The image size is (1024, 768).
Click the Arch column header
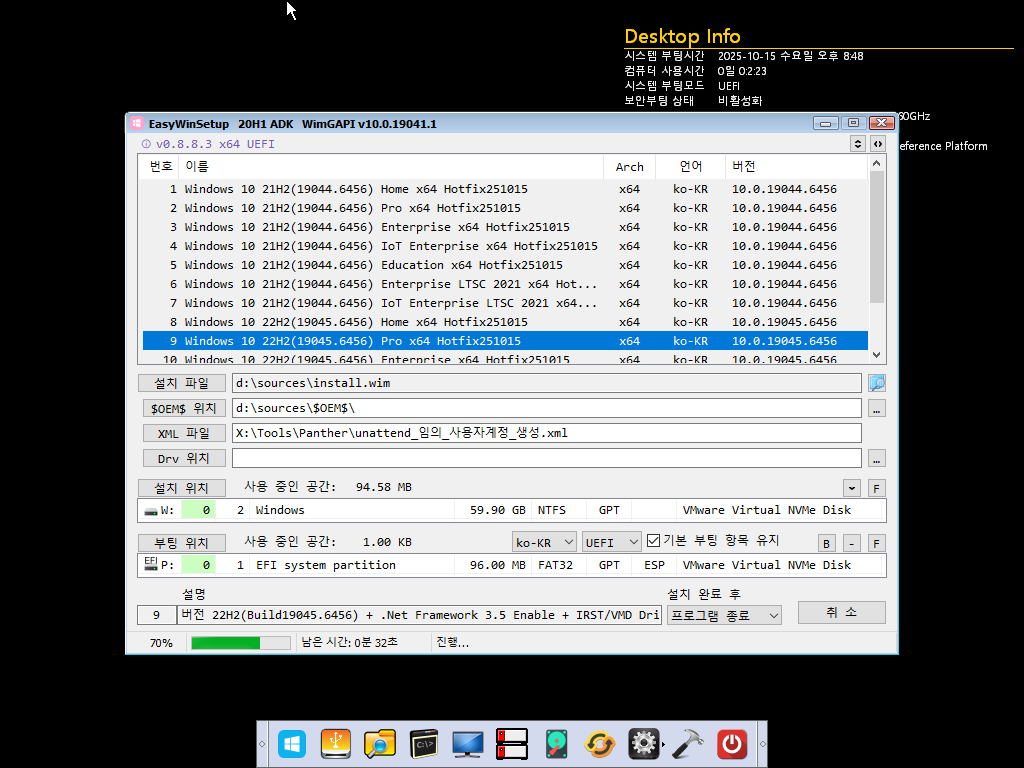point(630,167)
